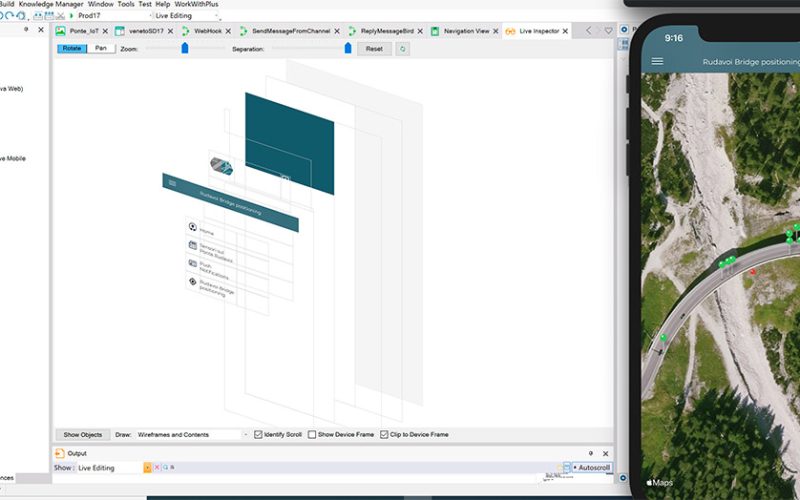
Task: Adjust the Zoom slider handle
Action: click(185, 48)
